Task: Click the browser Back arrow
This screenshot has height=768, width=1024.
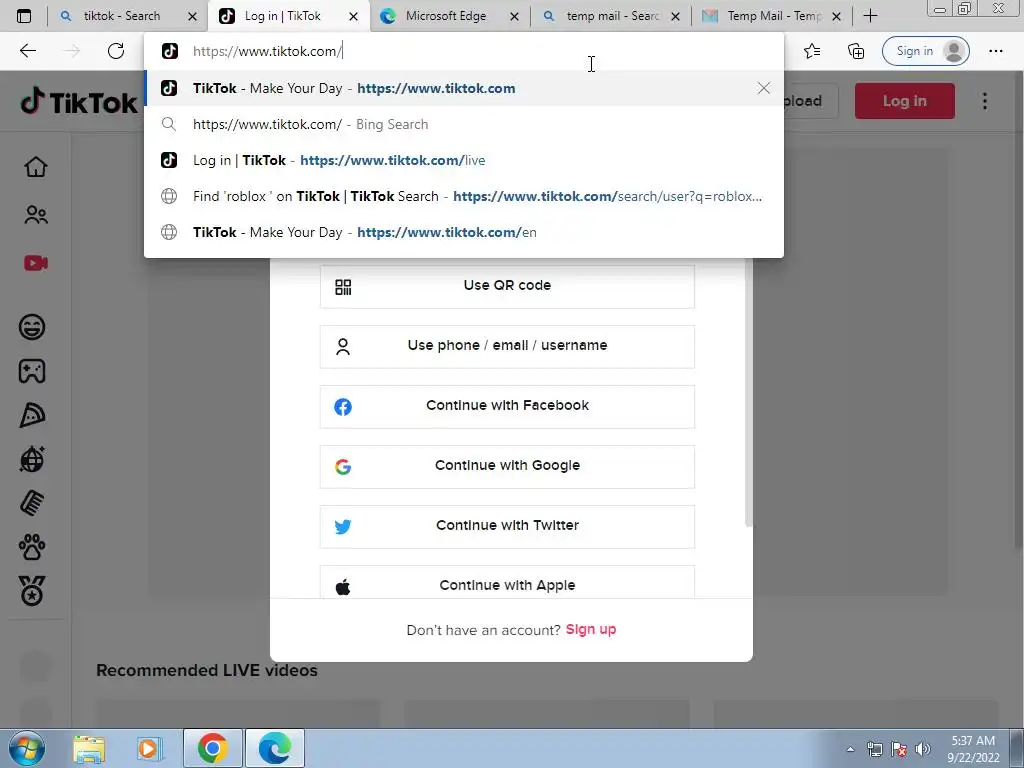Action: 28,51
